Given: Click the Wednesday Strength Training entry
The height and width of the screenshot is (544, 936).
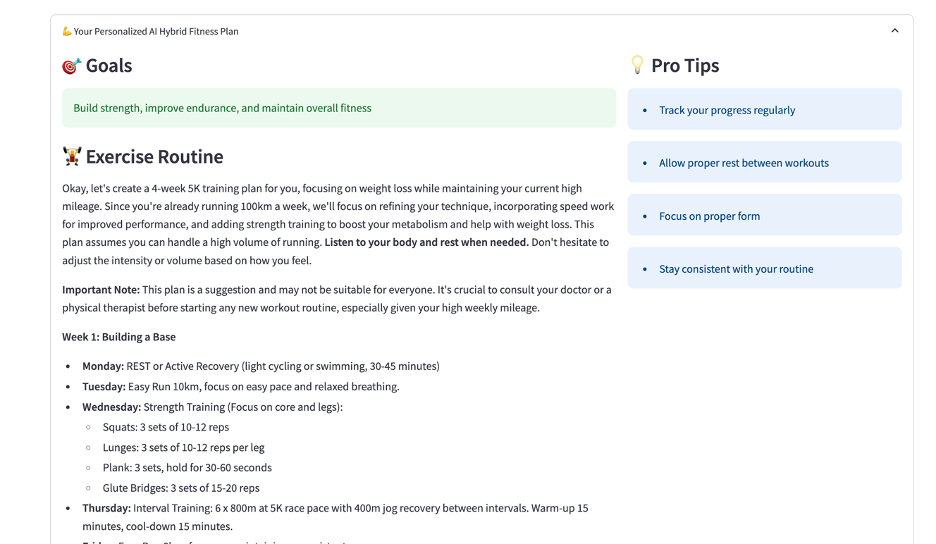Looking at the screenshot, I should [212, 407].
